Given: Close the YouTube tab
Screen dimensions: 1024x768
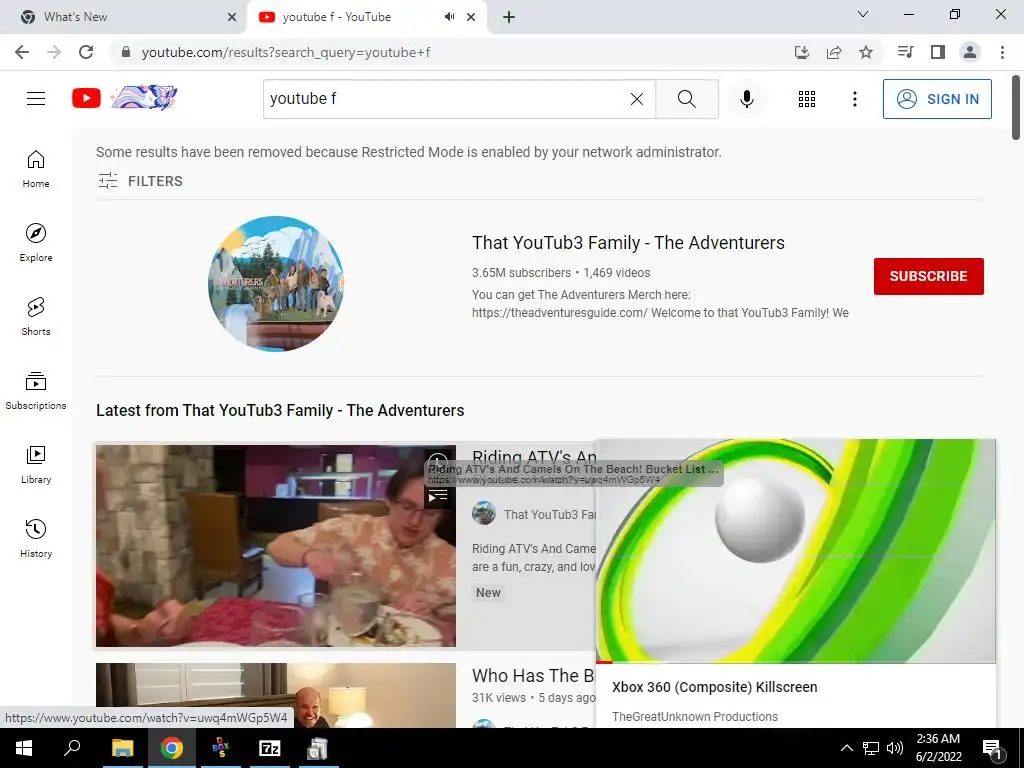Looking at the screenshot, I should [471, 17].
